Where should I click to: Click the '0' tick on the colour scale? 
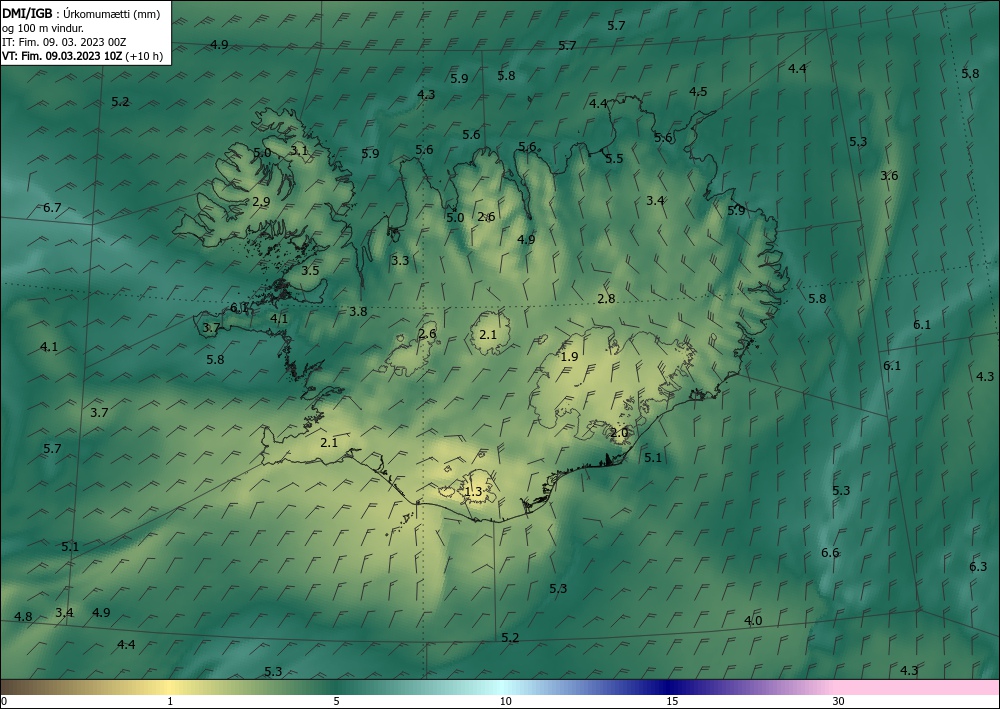pos(4,702)
